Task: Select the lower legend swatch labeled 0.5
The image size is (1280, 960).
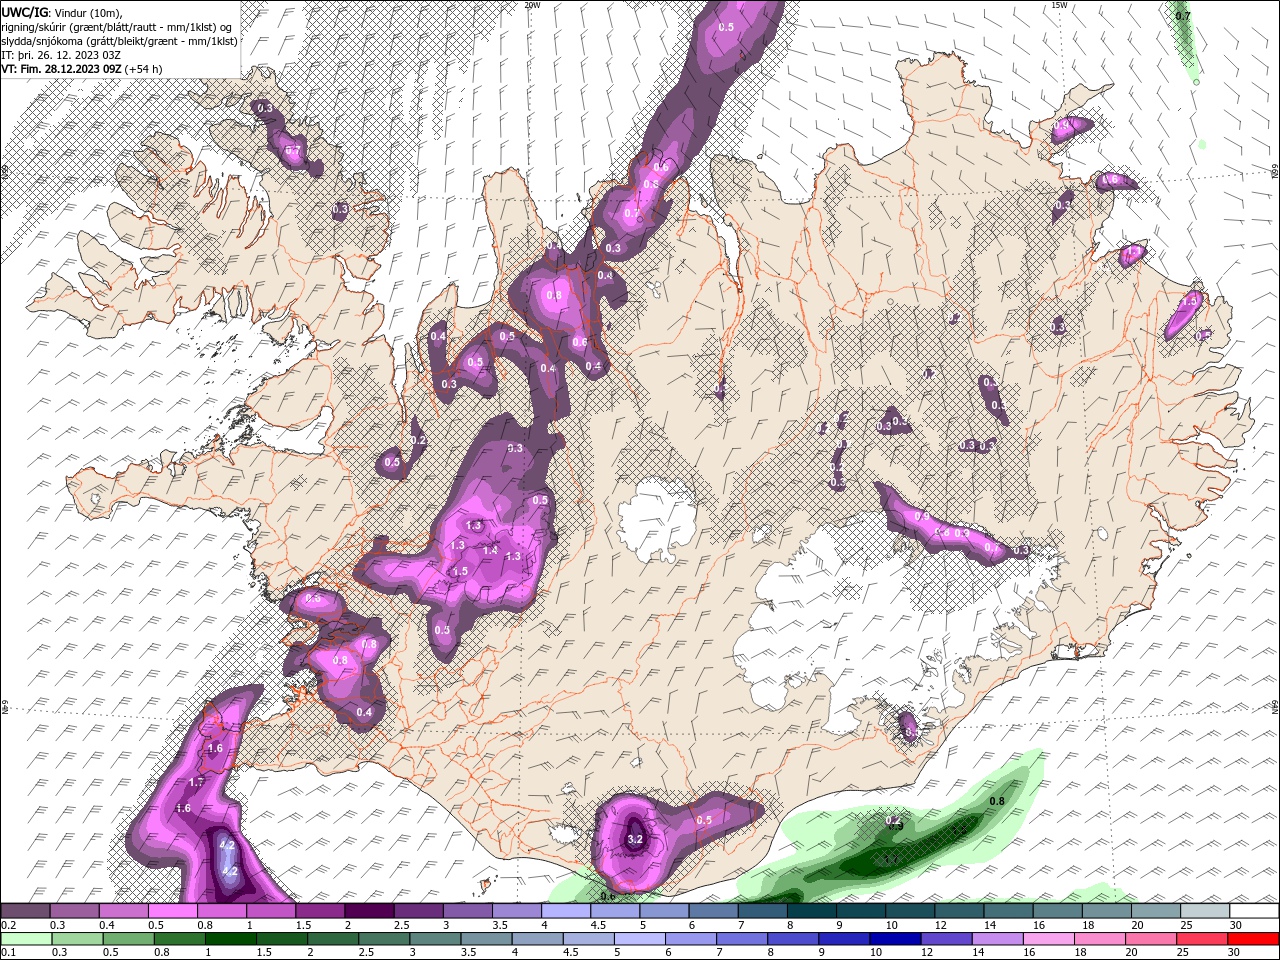Action: [127, 939]
